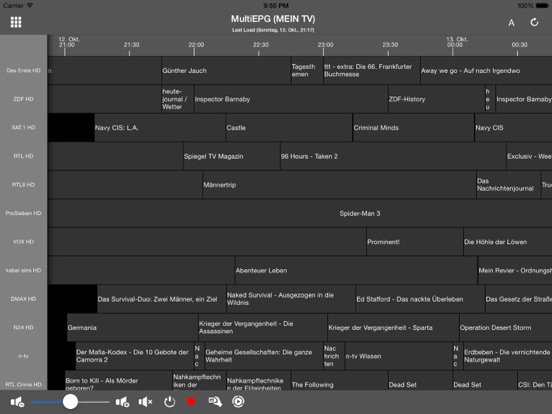Viewport: 552px width, 414px height.
Task: Open Spider-Man 3 programme
Action: click(300, 213)
